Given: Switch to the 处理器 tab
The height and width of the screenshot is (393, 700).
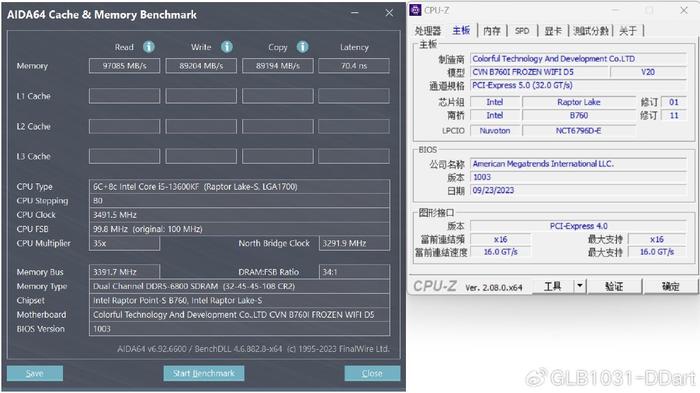Looking at the screenshot, I should [427, 31].
